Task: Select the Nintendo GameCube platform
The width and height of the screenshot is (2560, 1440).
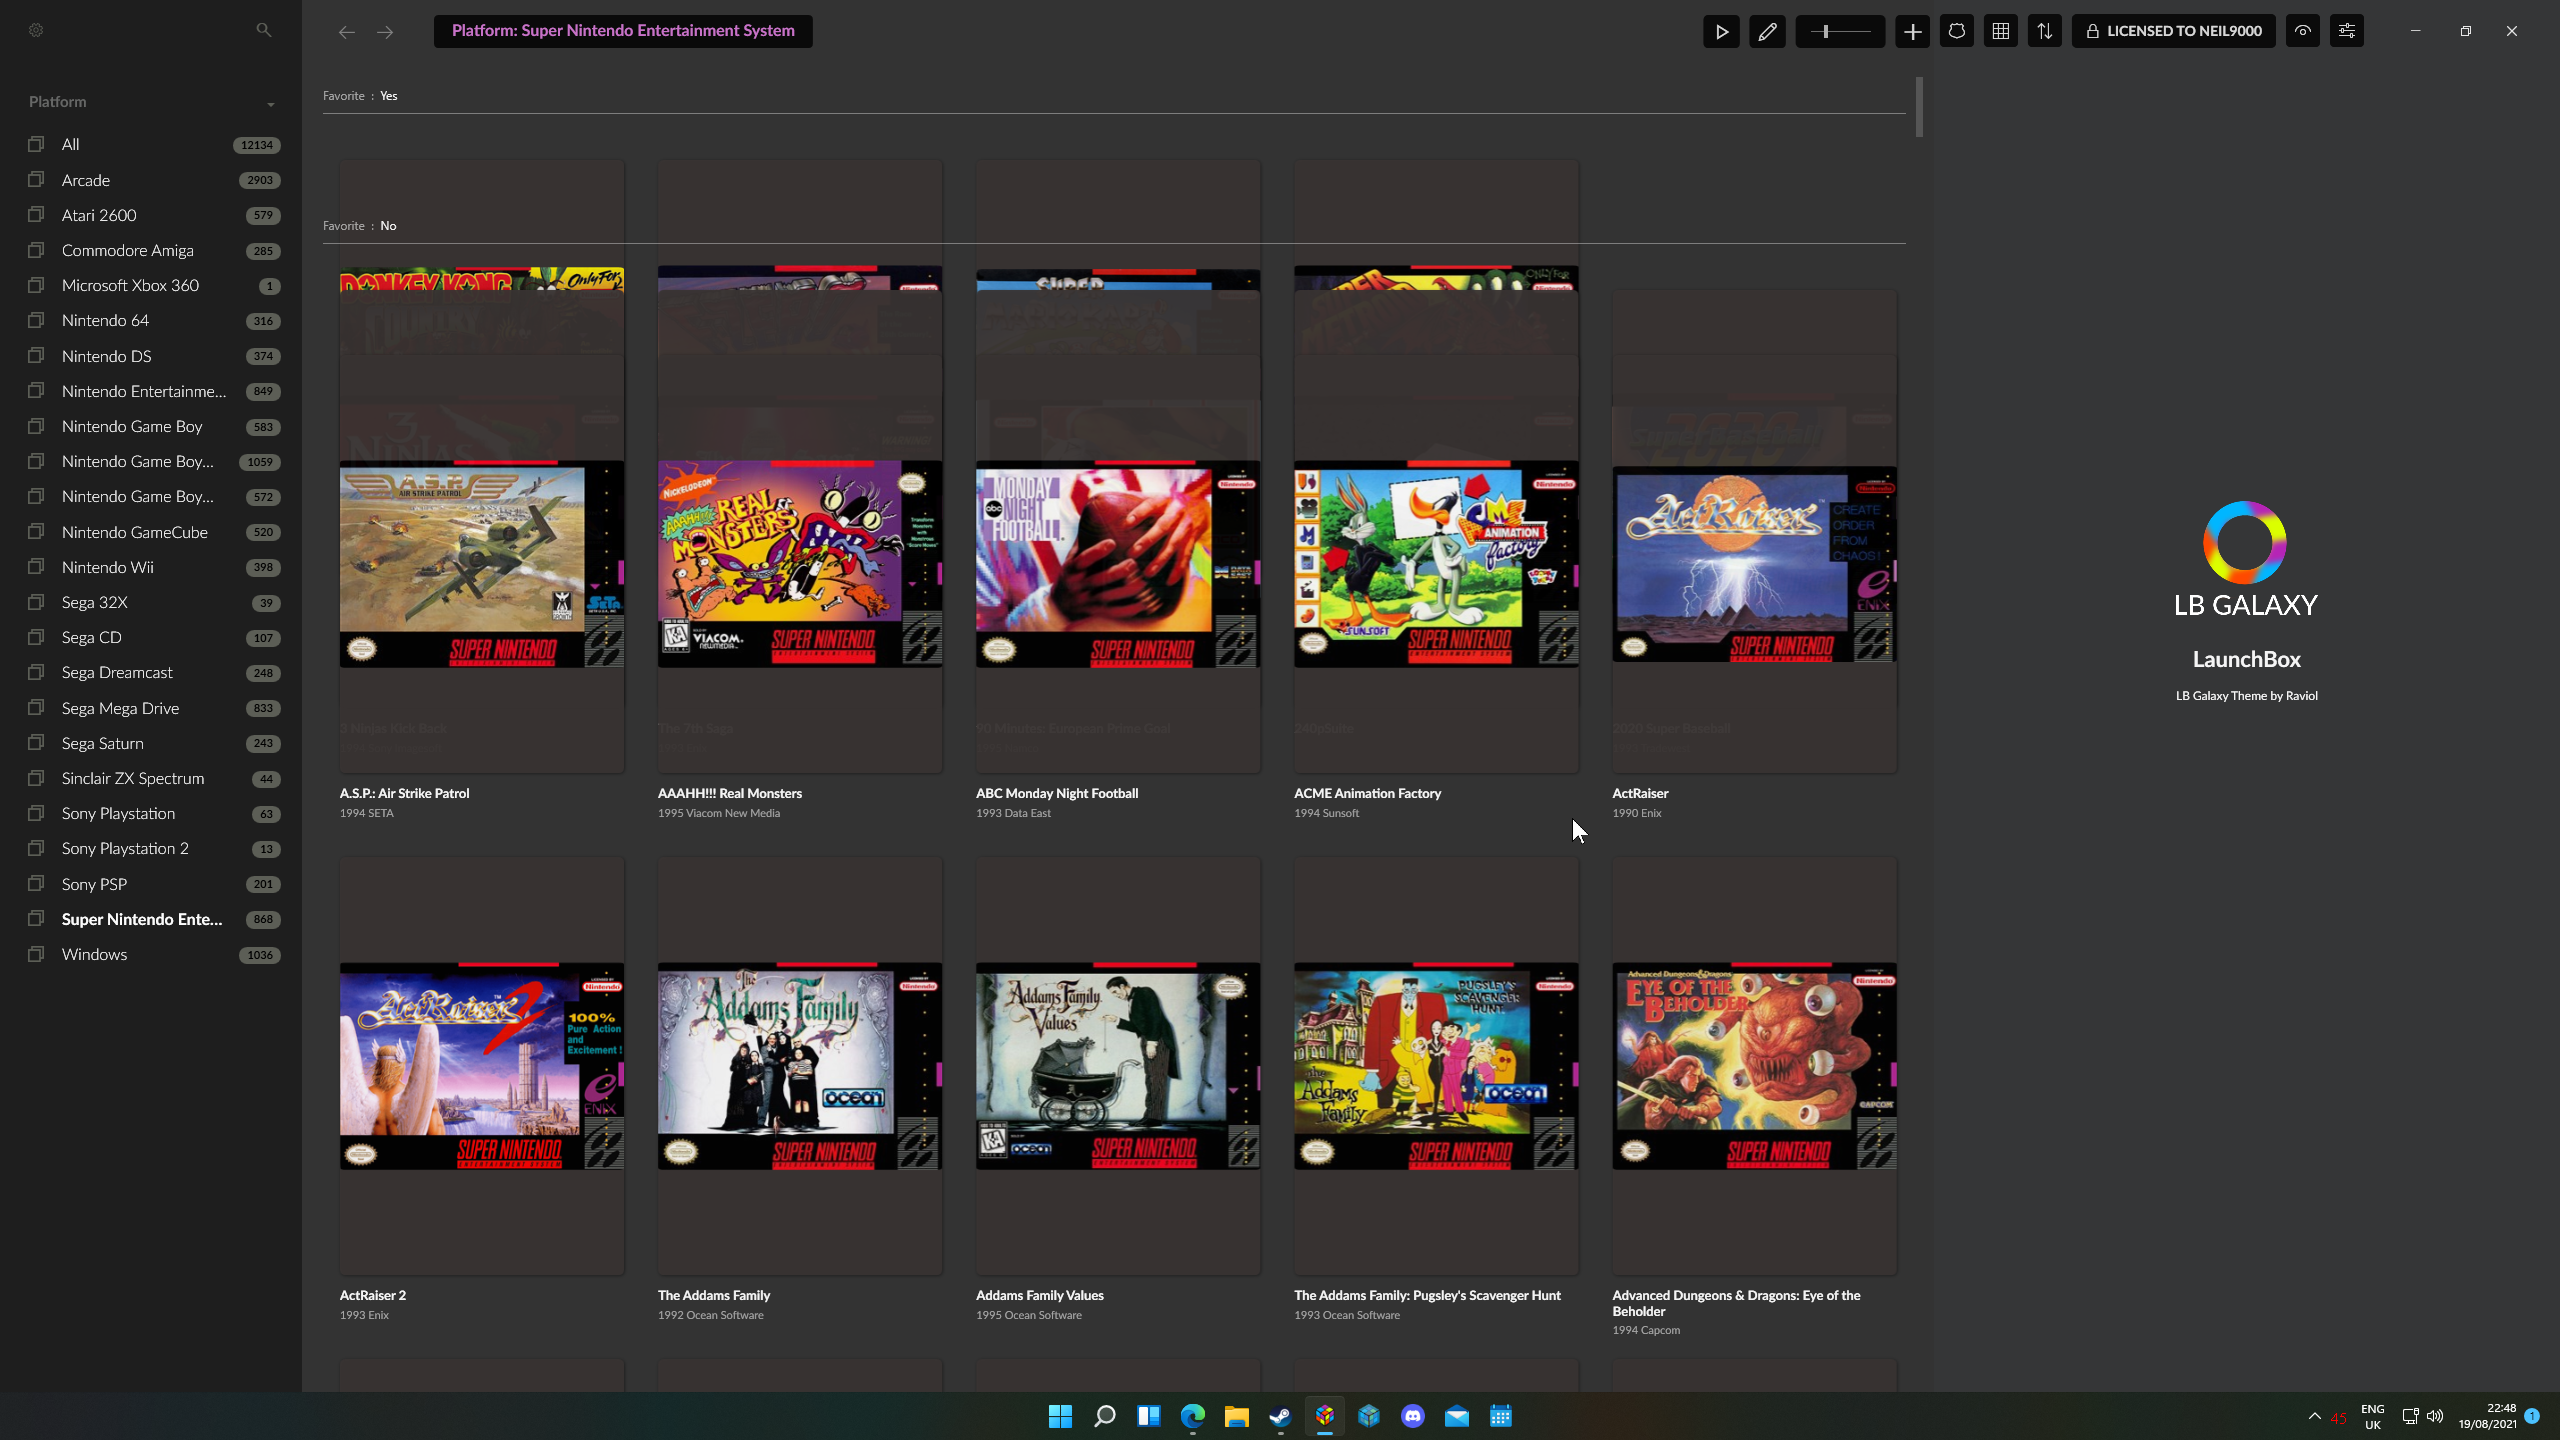Action: pyautogui.click(x=152, y=532)
